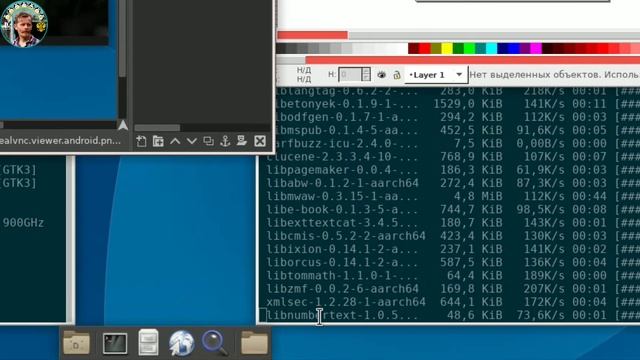Screen dimensions: 640x360
Task: Pick the cyan palette swatch
Action: point(492,49)
